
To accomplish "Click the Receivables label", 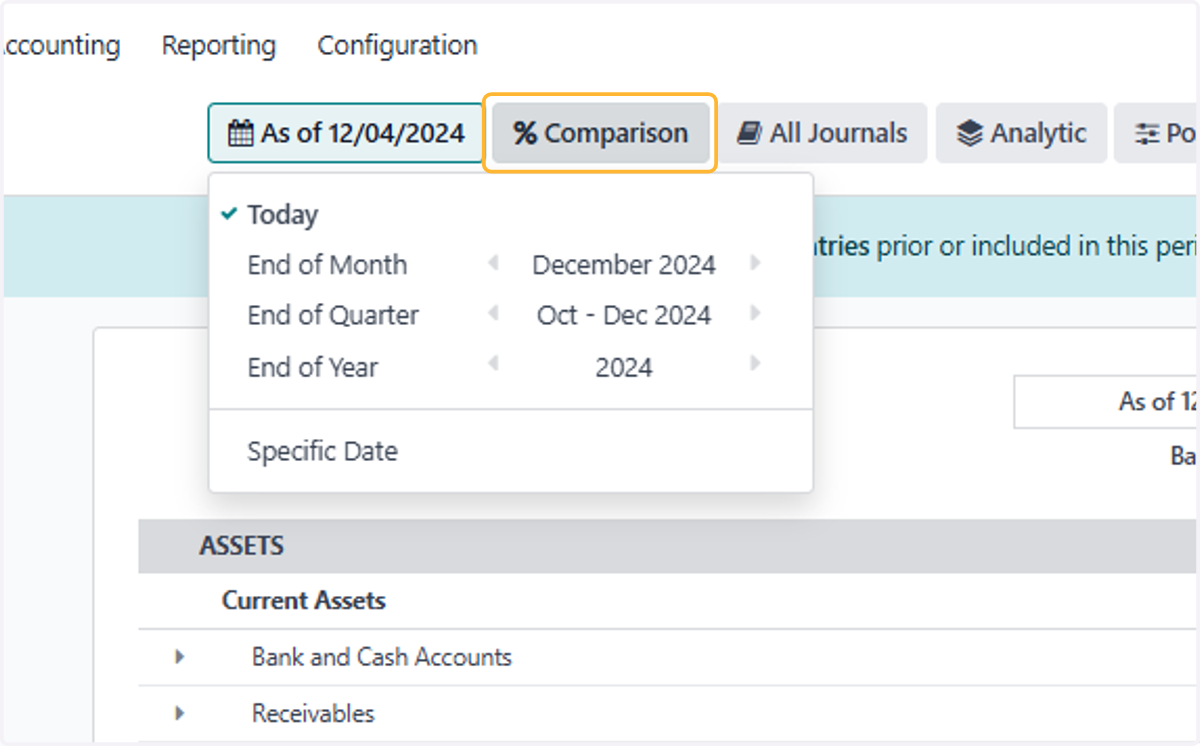I will click(313, 713).
